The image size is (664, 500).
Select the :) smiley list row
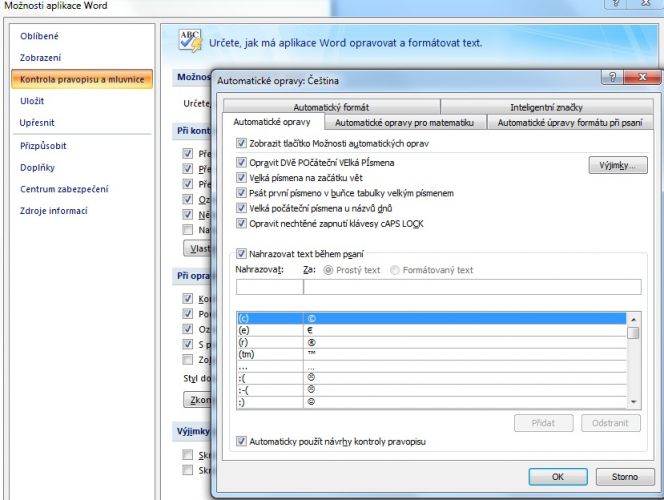point(432,402)
